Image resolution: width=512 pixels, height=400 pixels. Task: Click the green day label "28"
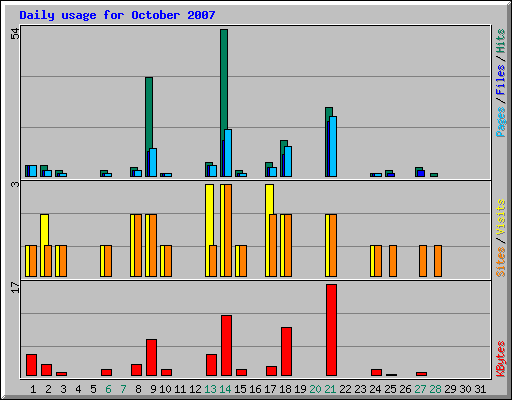point(435,389)
